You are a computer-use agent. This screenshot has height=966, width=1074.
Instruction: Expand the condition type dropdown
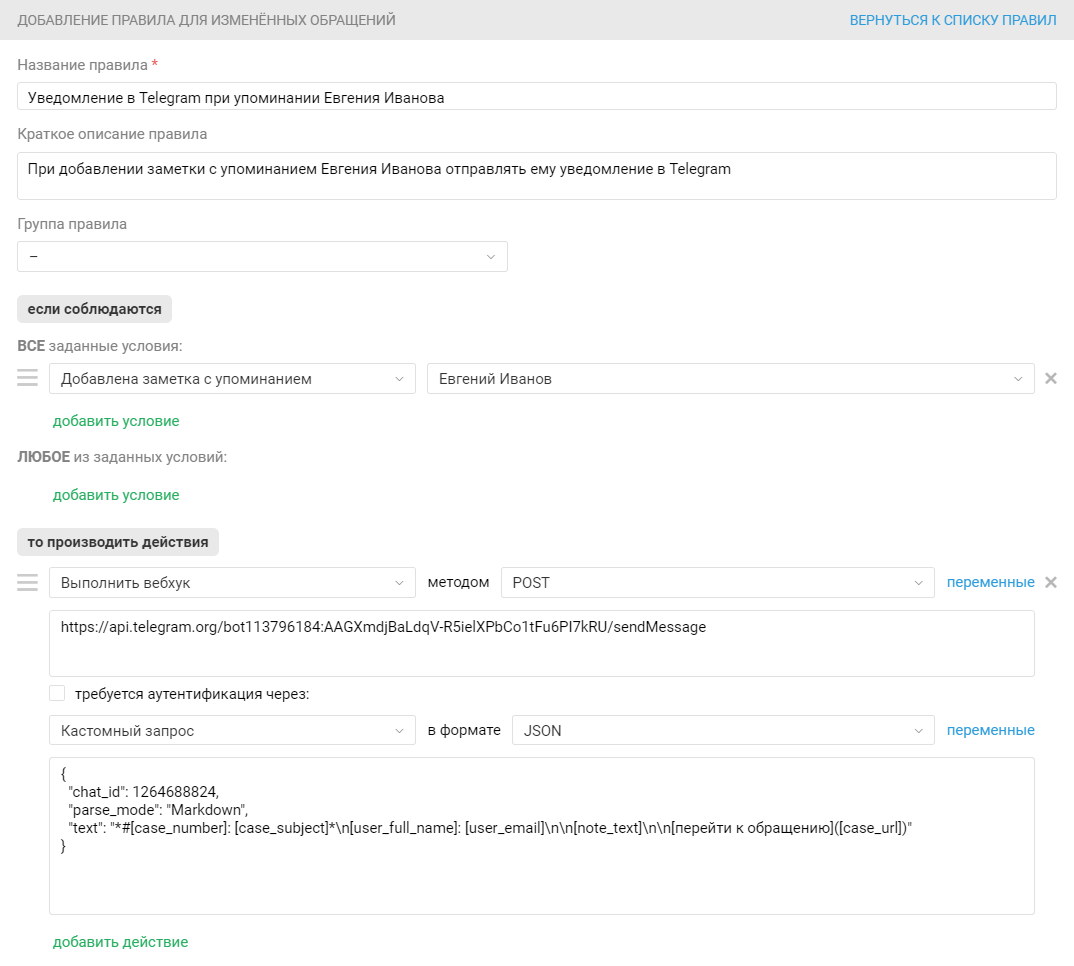tap(232, 379)
